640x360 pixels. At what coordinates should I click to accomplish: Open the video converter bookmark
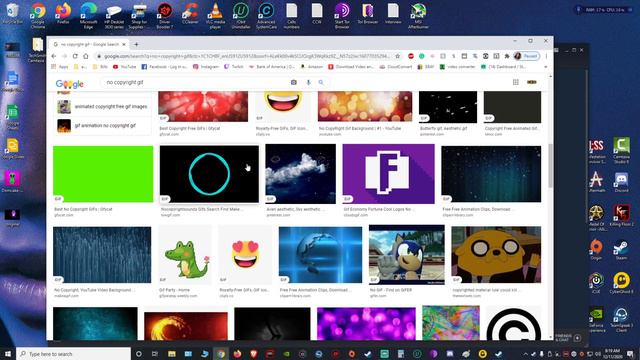[x=458, y=67]
